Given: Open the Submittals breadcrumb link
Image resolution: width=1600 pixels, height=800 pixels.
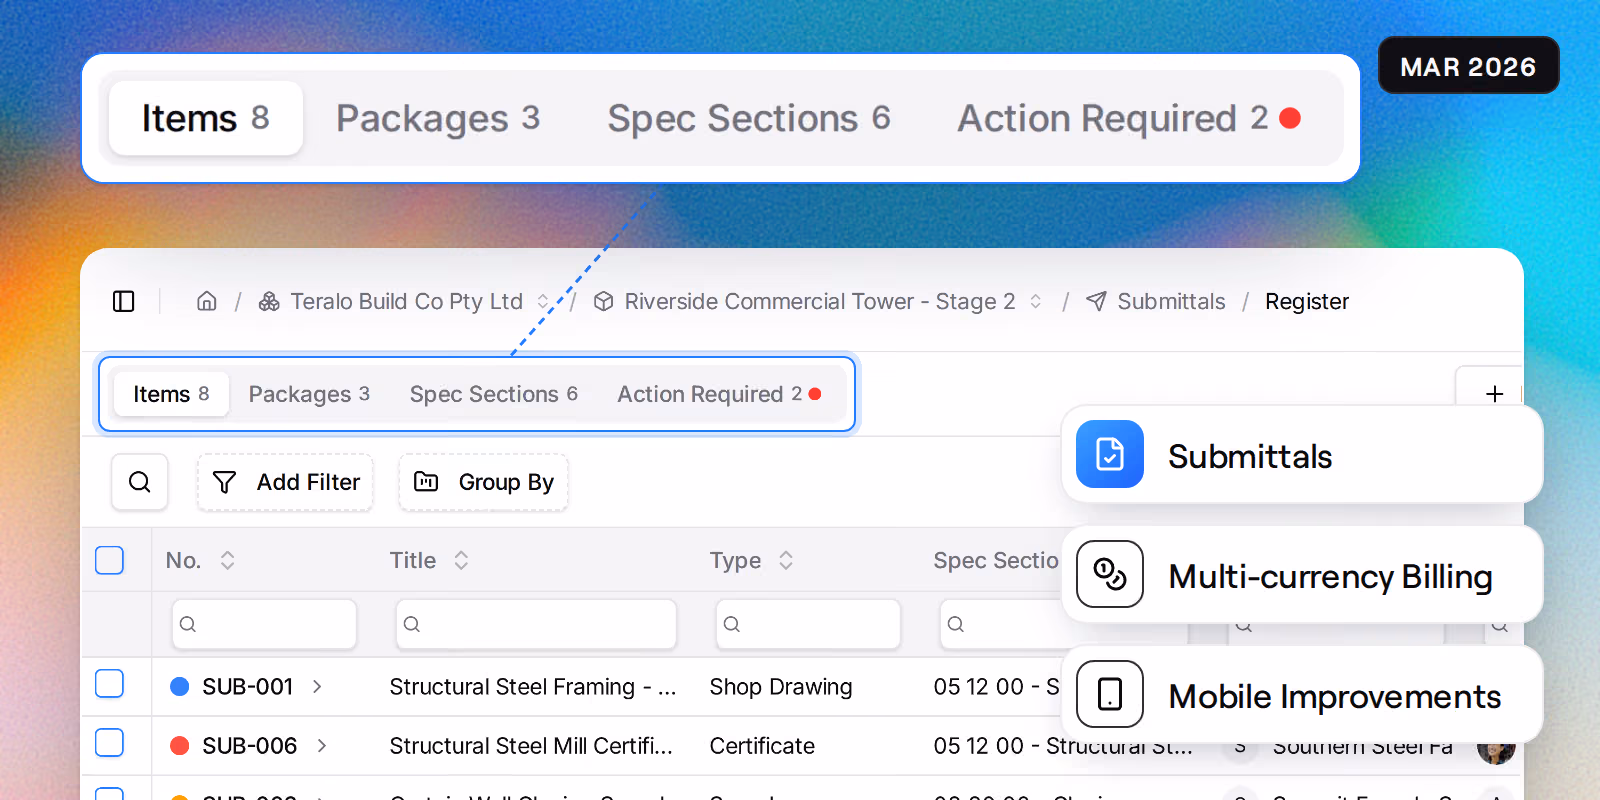Looking at the screenshot, I should tap(1171, 301).
